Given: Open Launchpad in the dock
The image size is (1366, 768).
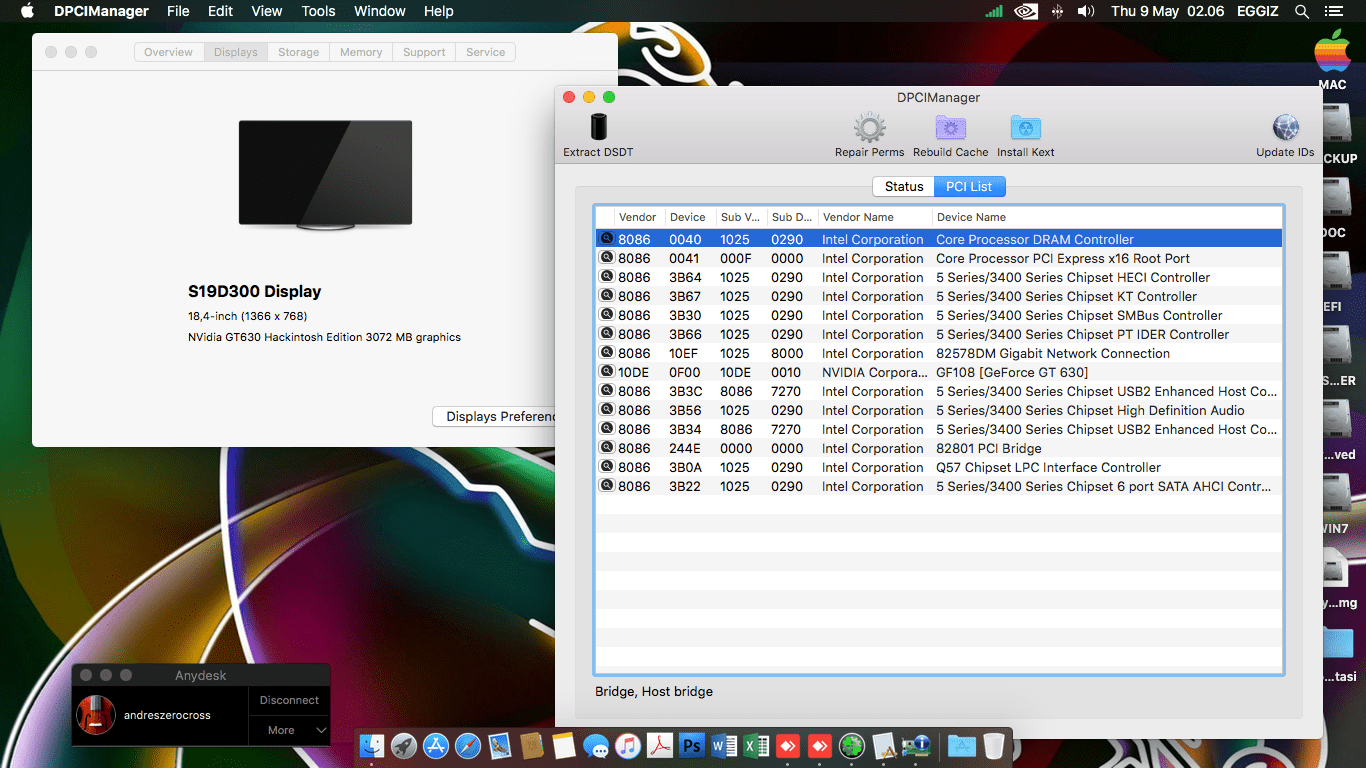Looking at the screenshot, I should coord(404,746).
